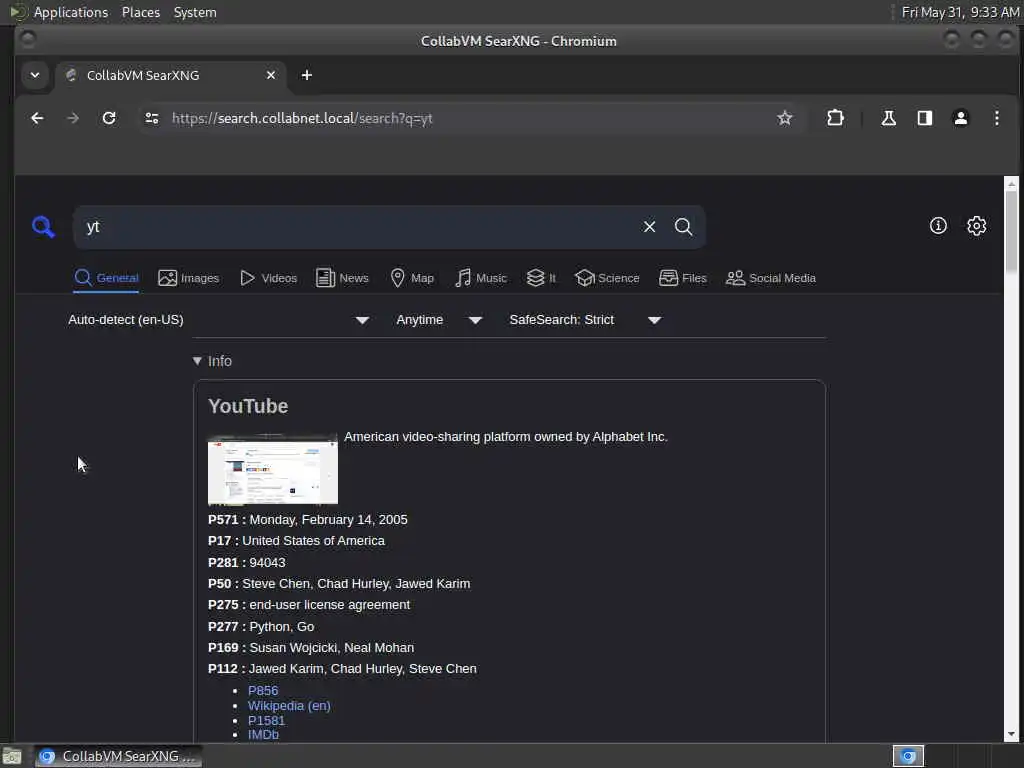1024x768 pixels.
Task: Click the 'P277 : Python, Go' line
Action: tap(261, 627)
